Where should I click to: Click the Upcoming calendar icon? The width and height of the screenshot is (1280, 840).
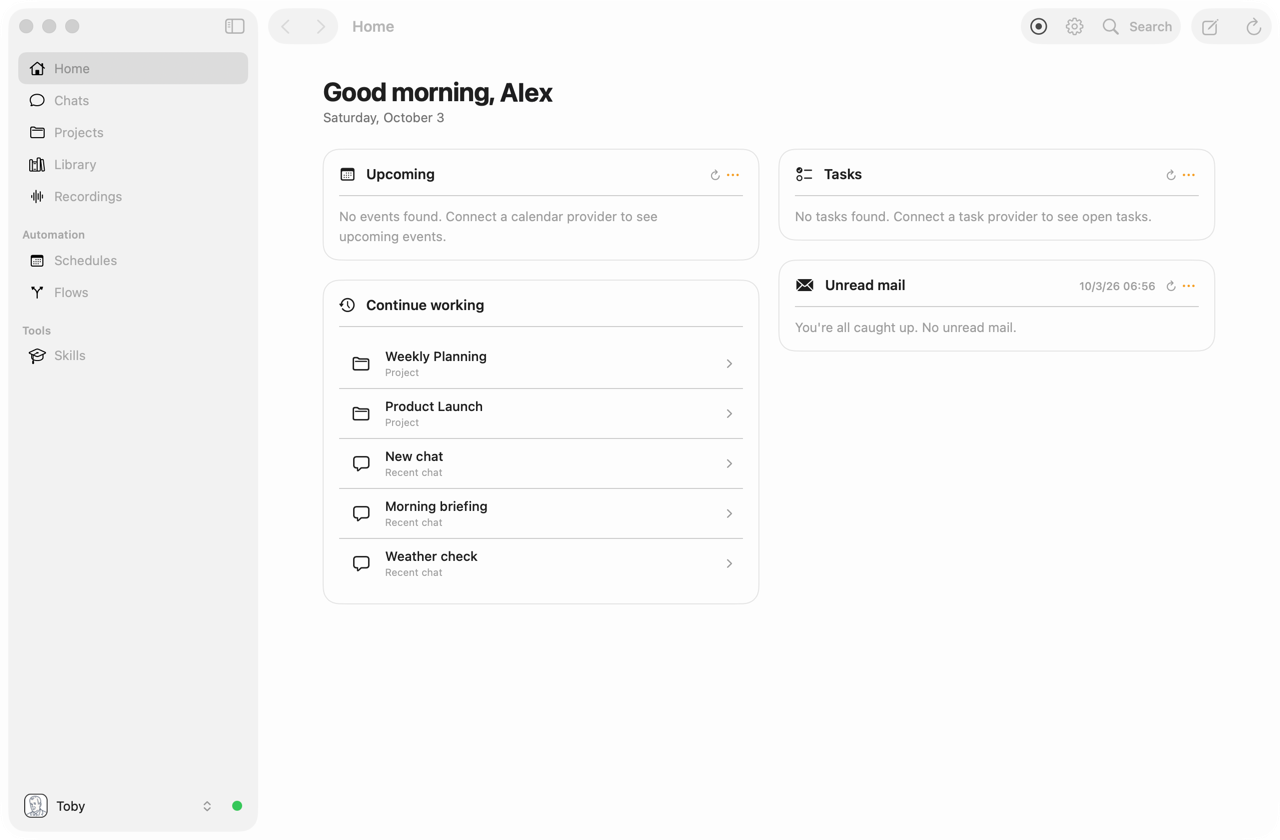347,174
